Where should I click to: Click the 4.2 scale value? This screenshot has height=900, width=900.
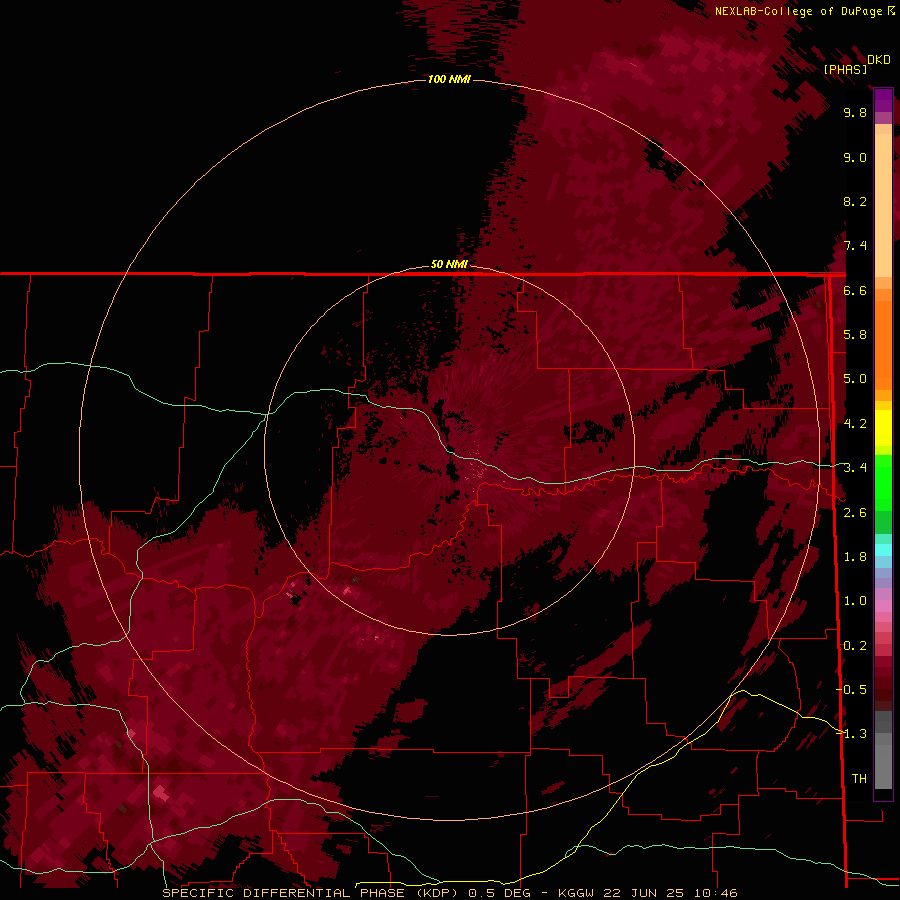point(855,424)
